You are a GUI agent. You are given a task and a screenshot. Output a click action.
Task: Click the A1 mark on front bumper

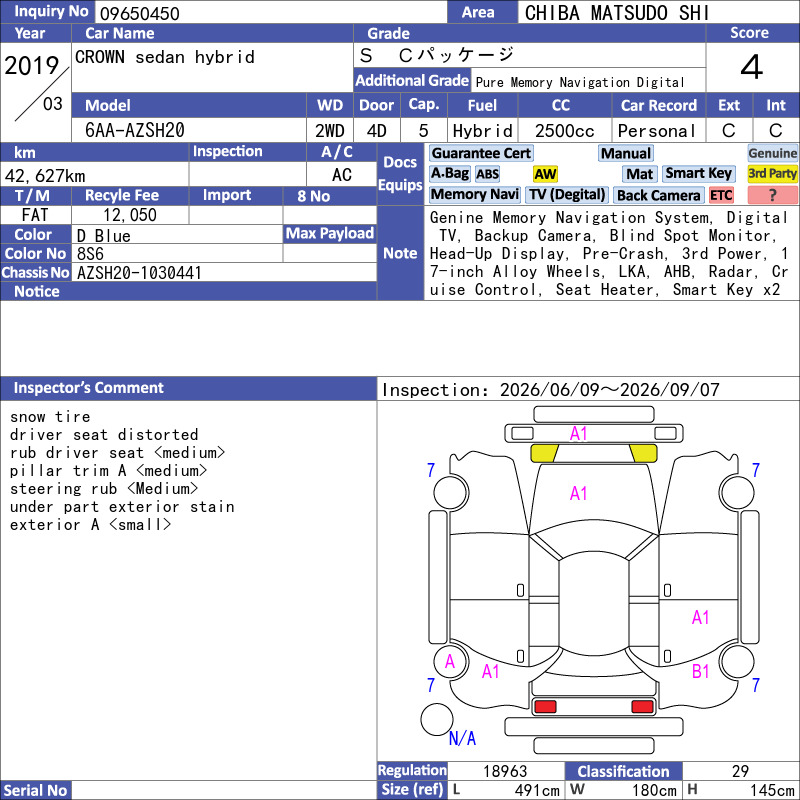pos(578,434)
